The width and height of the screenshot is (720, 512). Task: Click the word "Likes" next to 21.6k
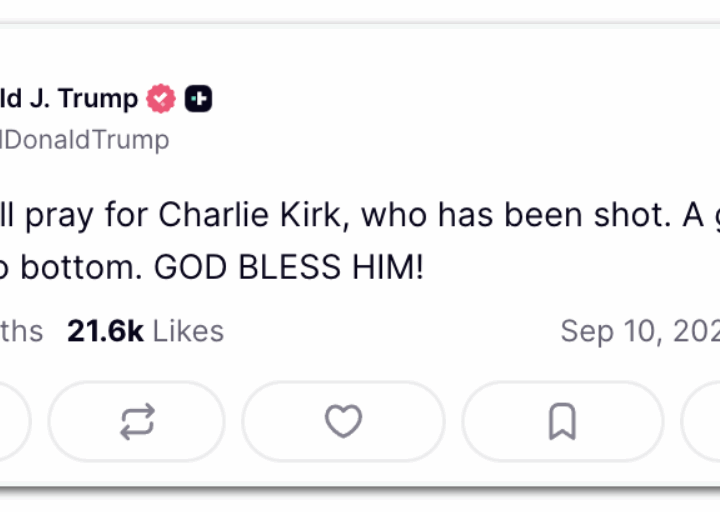pos(188,331)
